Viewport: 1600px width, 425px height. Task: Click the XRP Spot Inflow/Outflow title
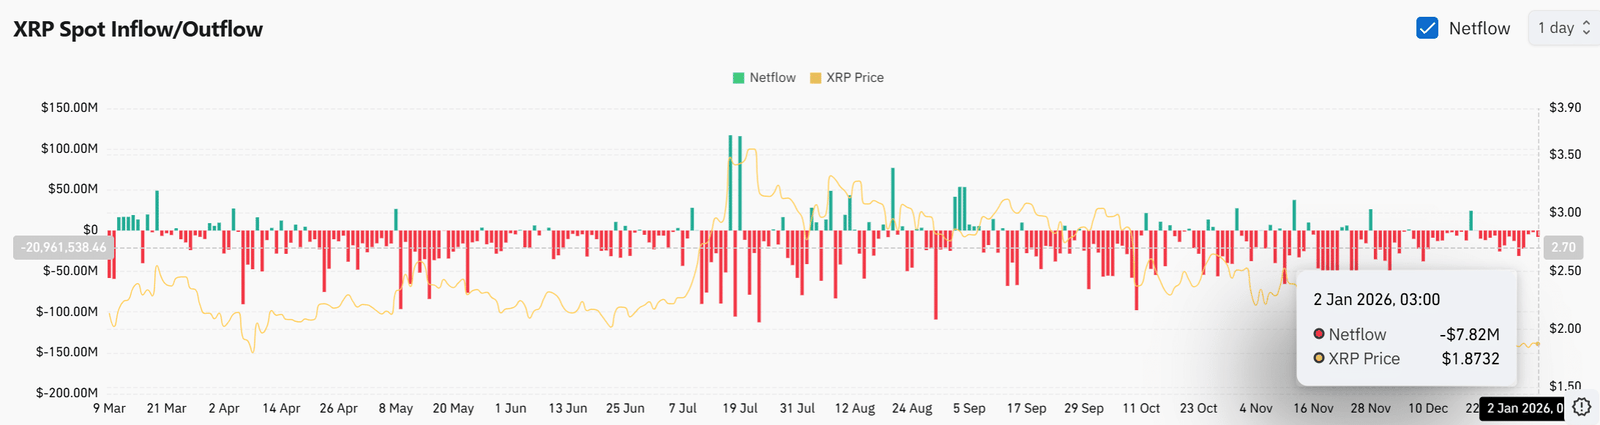pyautogui.click(x=138, y=29)
